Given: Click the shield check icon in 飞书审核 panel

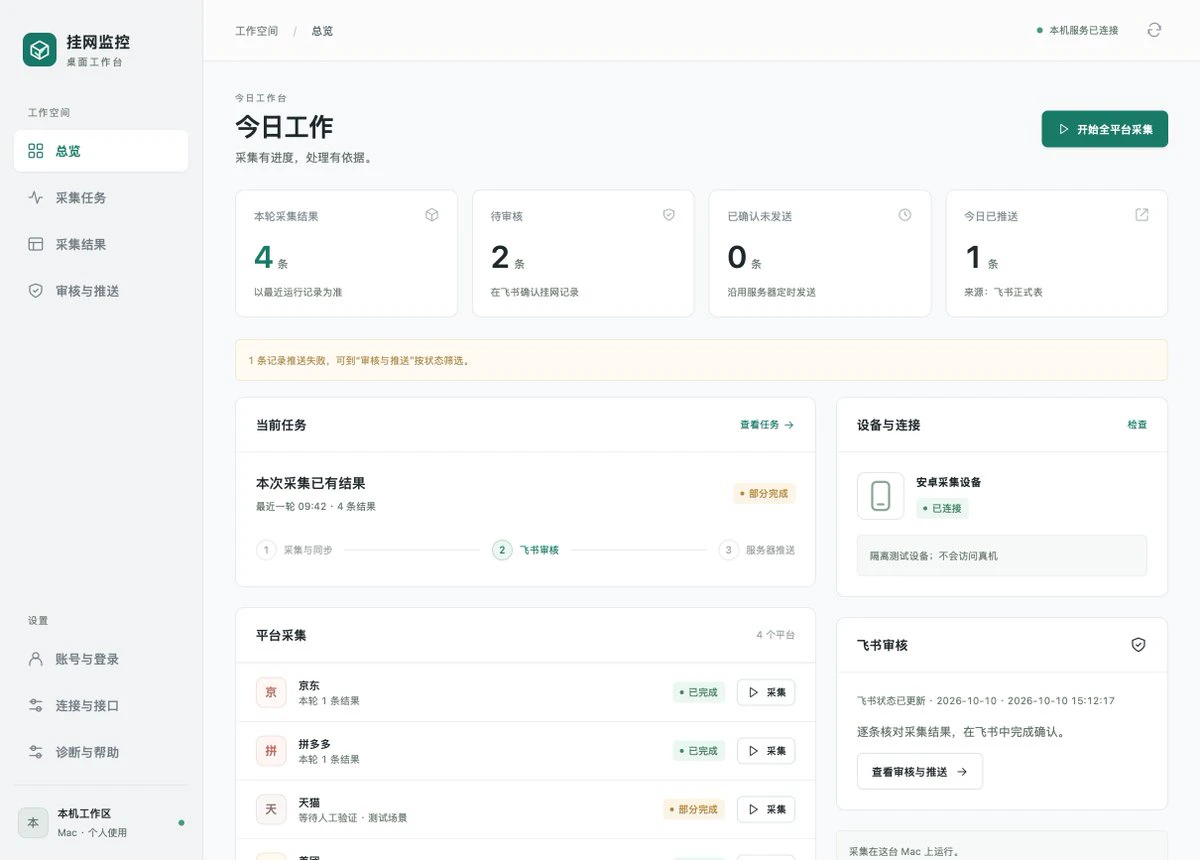Looking at the screenshot, I should (x=1138, y=645).
